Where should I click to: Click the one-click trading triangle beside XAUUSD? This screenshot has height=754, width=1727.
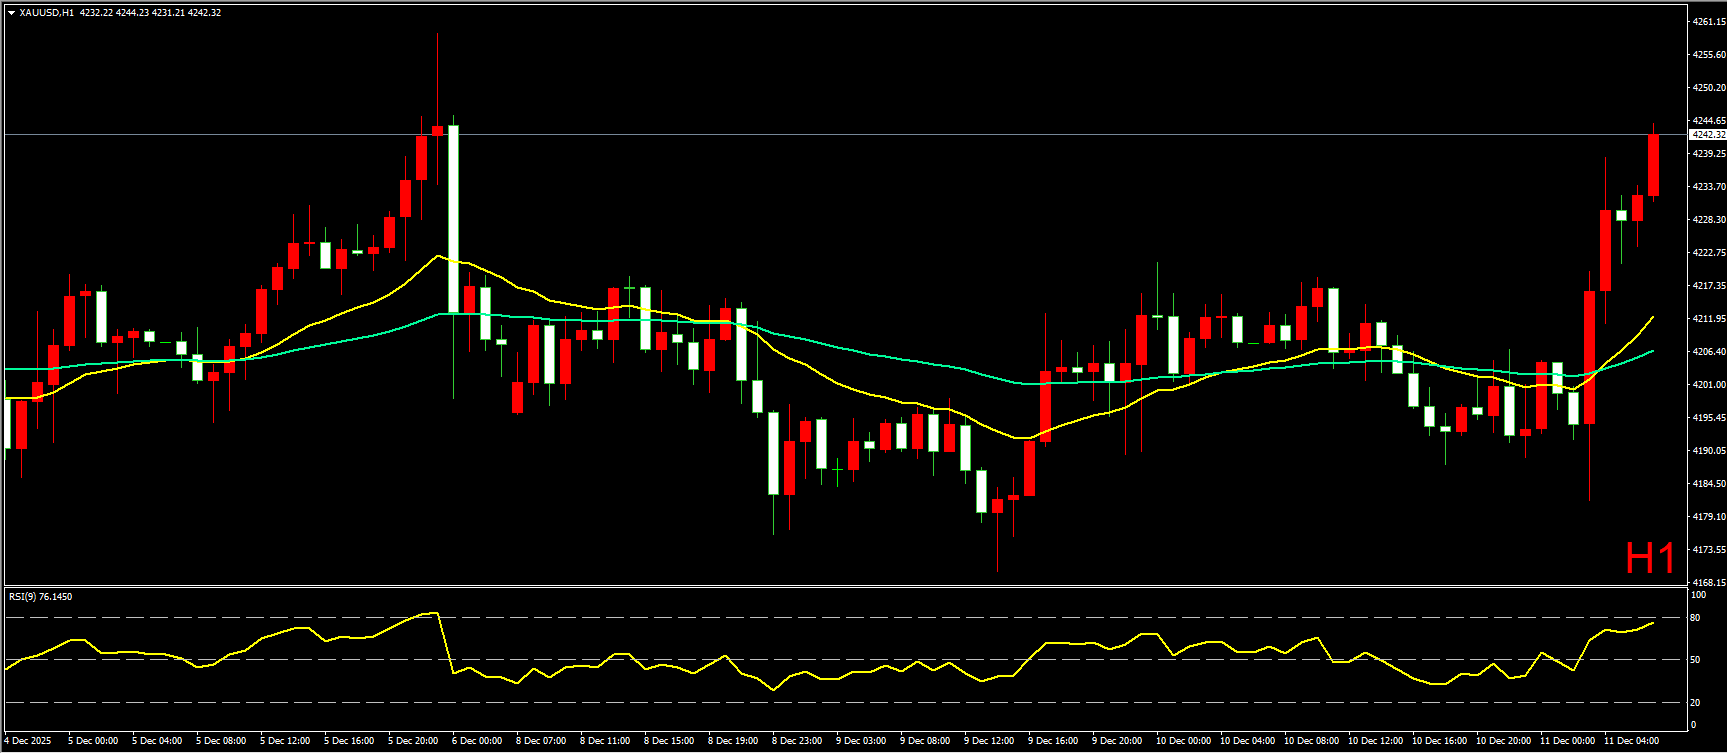11,13
